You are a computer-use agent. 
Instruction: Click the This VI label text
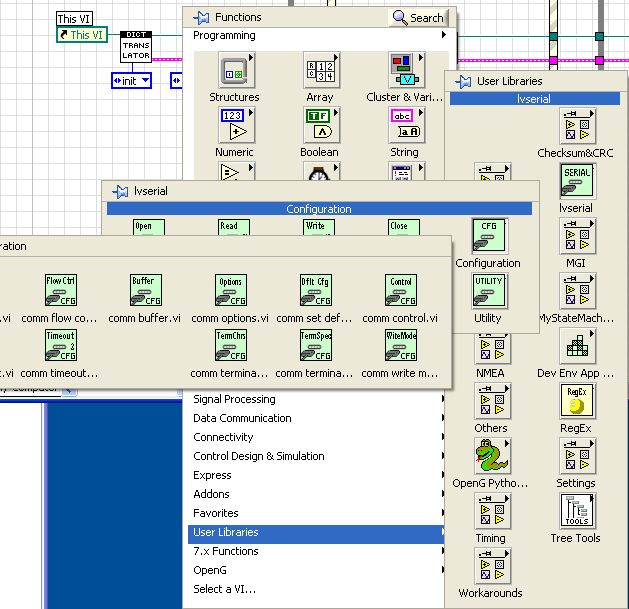click(74, 18)
